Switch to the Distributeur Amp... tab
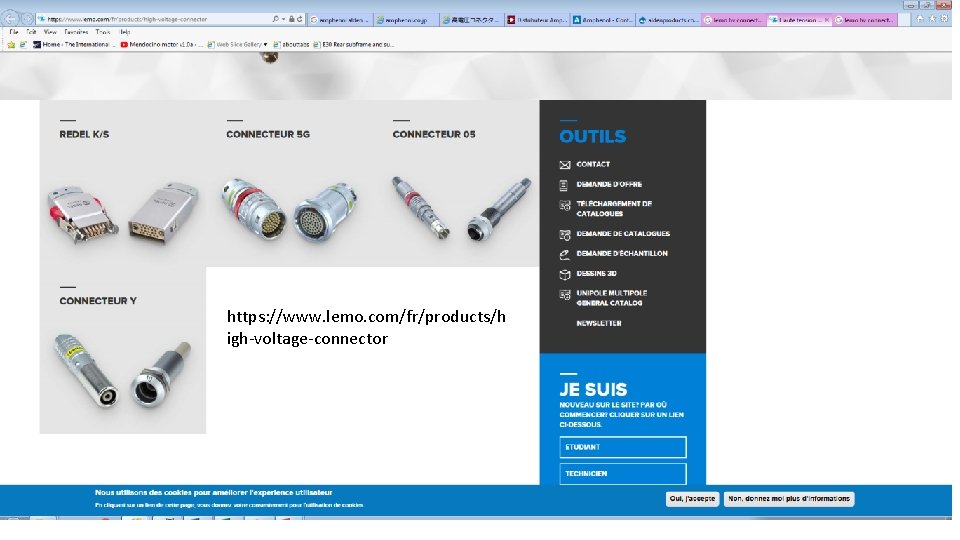960x540 pixels. tap(537, 20)
